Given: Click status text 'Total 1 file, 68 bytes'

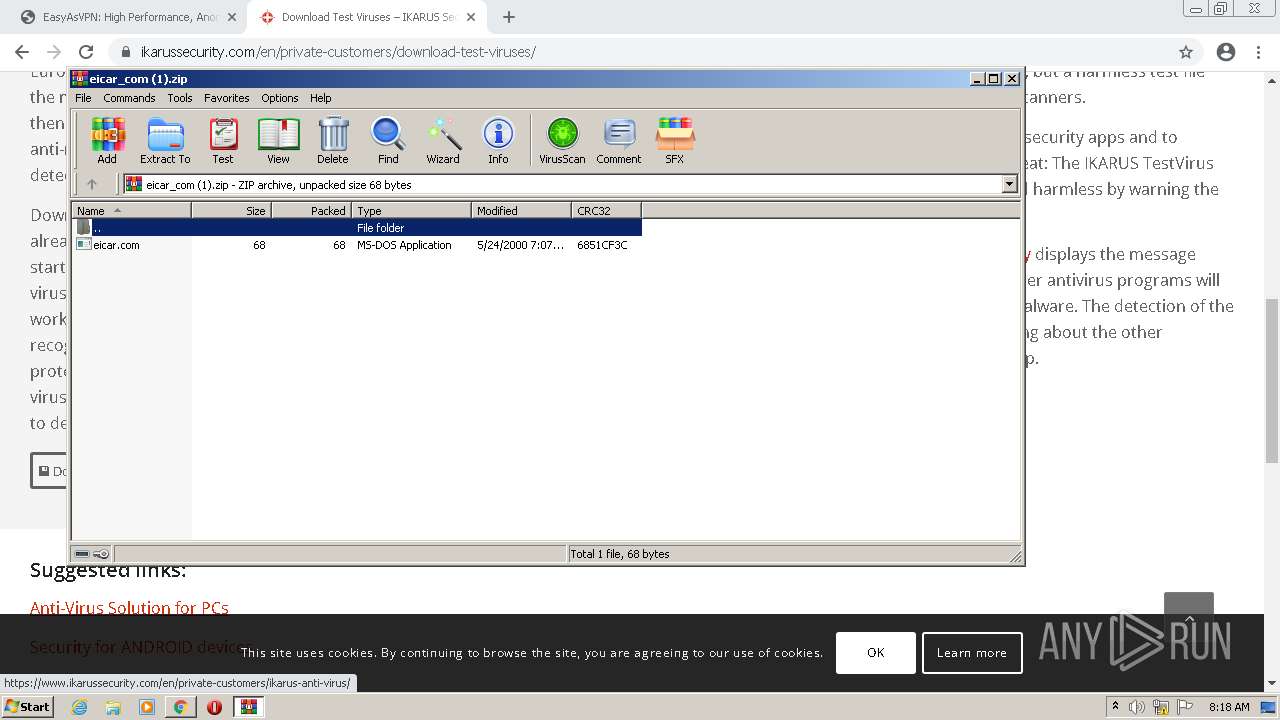Looking at the screenshot, I should pyautogui.click(x=620, y=554).
